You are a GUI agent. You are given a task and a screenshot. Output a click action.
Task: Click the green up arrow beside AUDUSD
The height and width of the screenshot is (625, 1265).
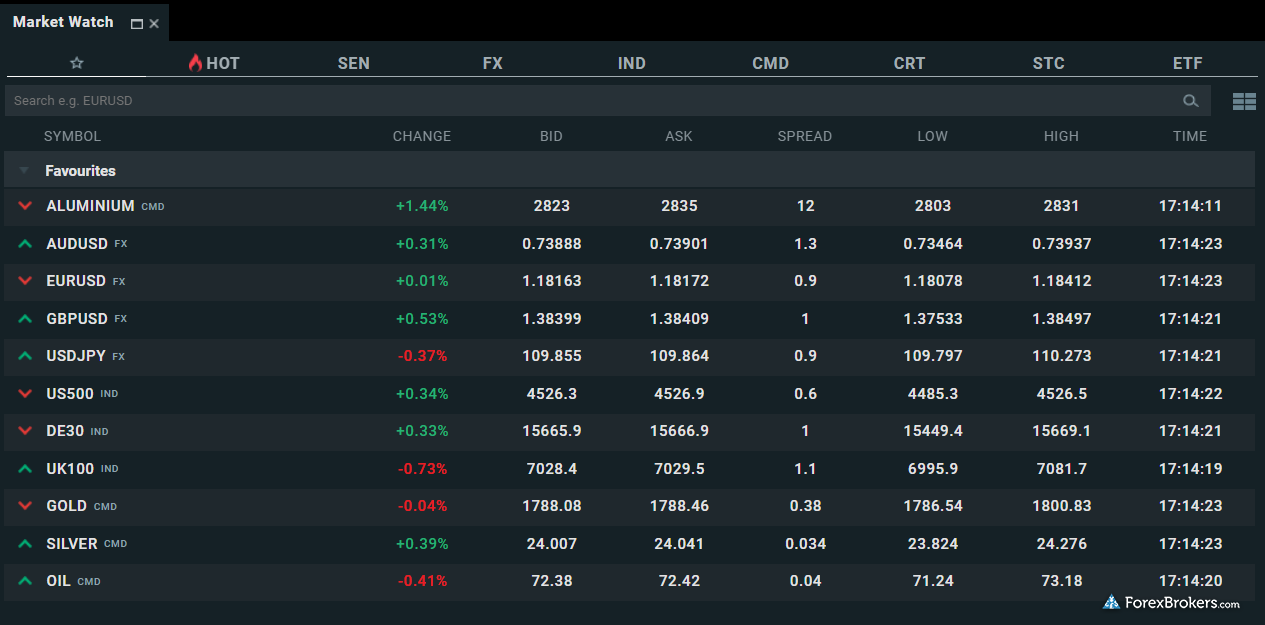[x=25, y=244]
